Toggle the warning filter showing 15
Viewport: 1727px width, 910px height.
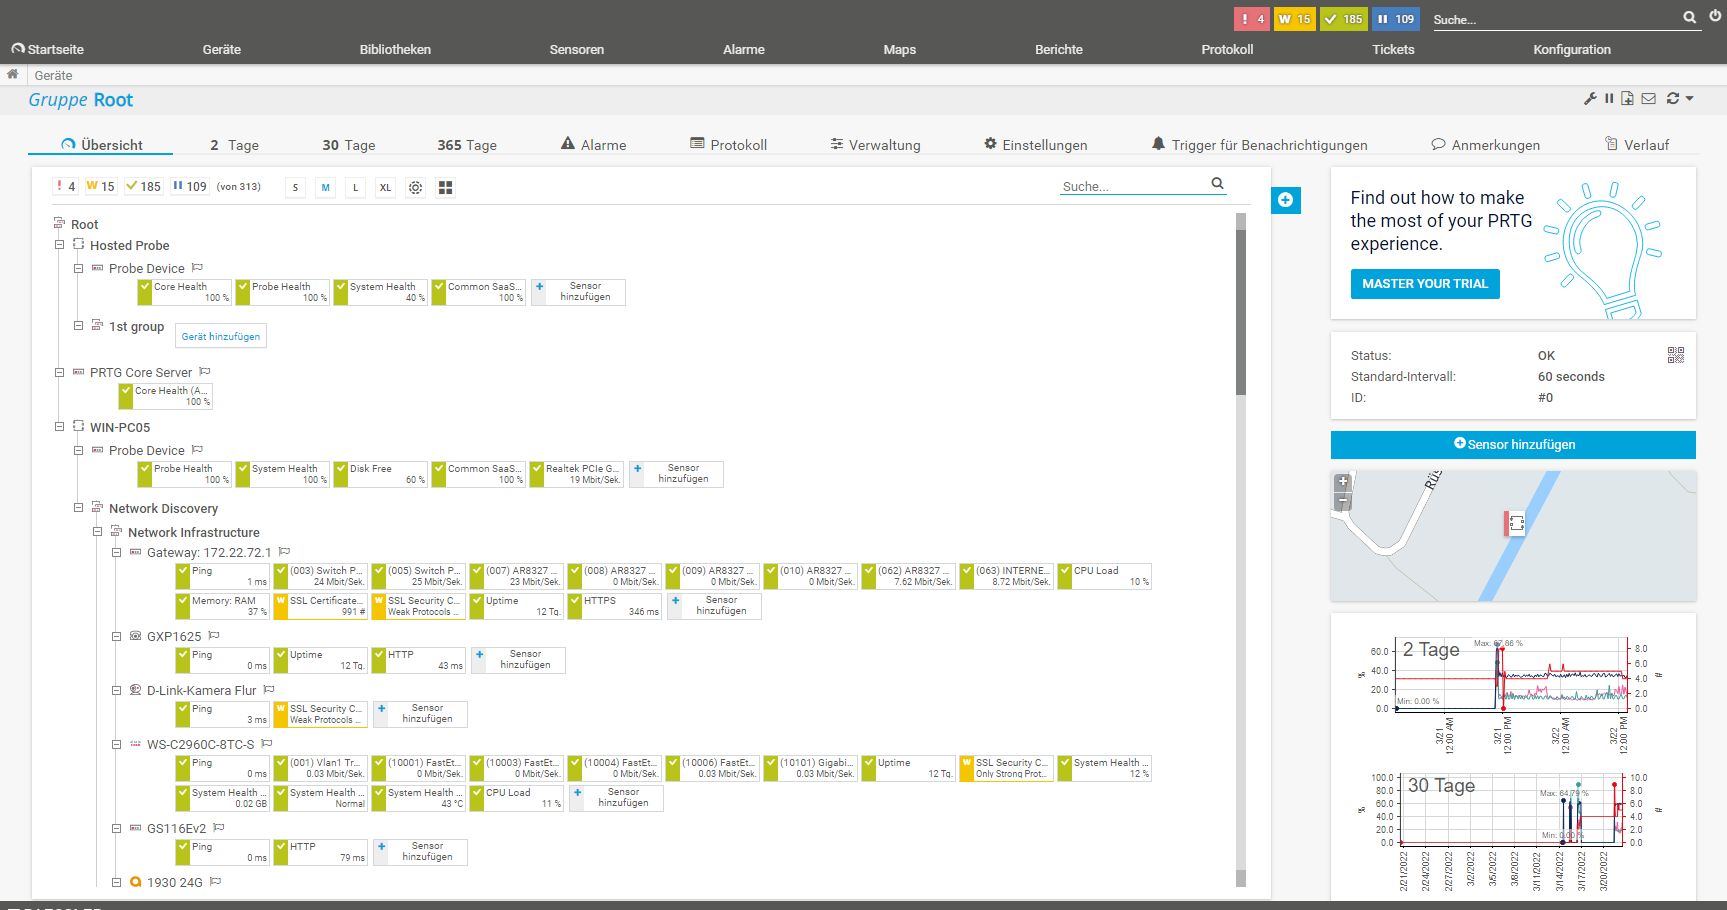(100, 187)
